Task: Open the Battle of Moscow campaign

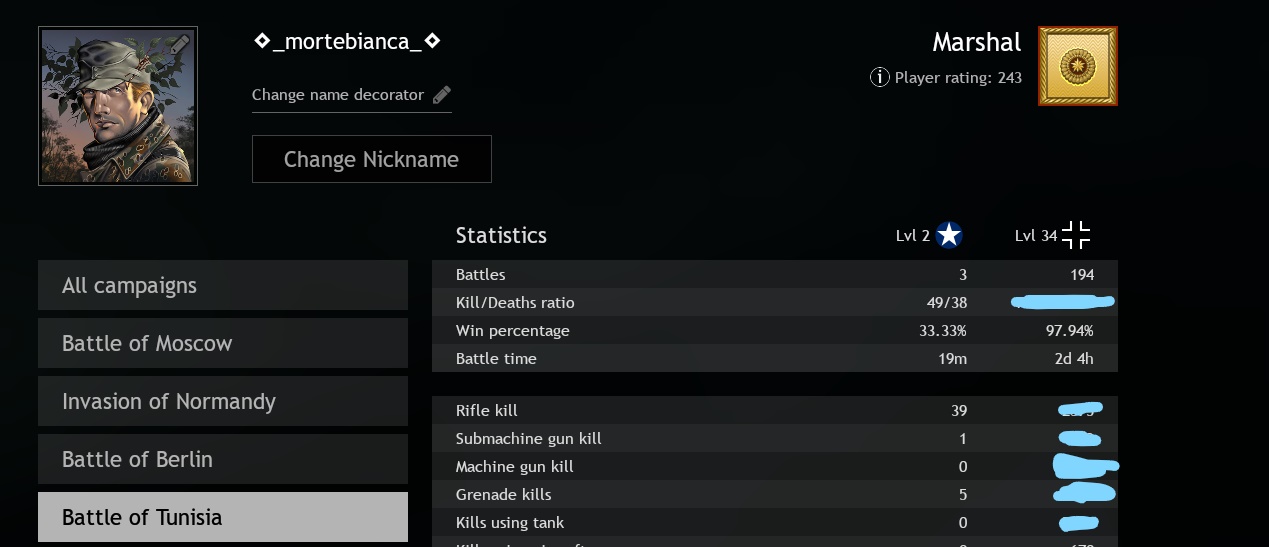Action: (222, 343)
